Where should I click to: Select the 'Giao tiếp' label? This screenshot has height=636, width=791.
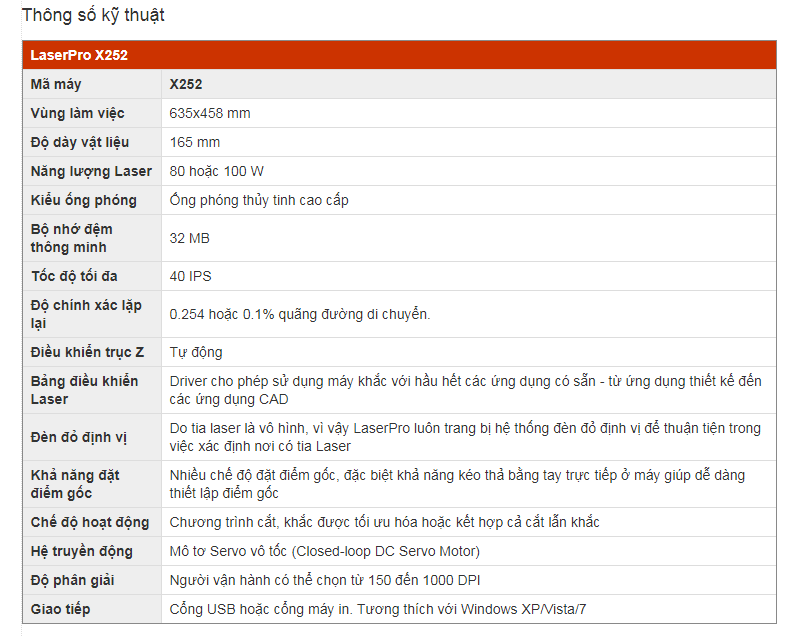60,609
